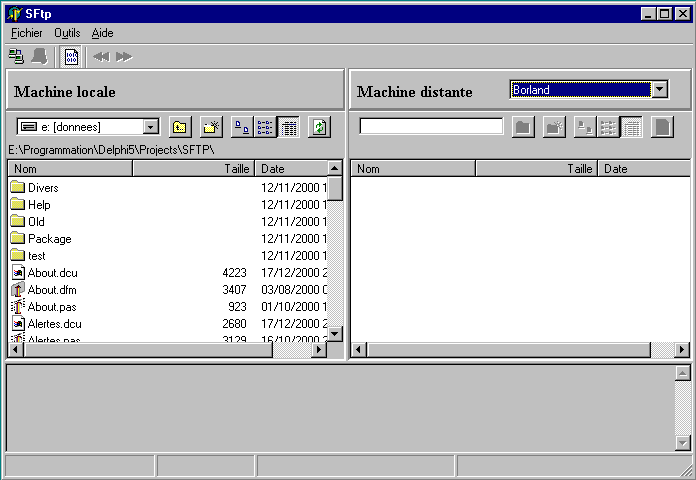Image resolution: width=696 pixels, height=480 pixels.
Task: Click the connect to server toolbar icon
Action: point(16,57)
